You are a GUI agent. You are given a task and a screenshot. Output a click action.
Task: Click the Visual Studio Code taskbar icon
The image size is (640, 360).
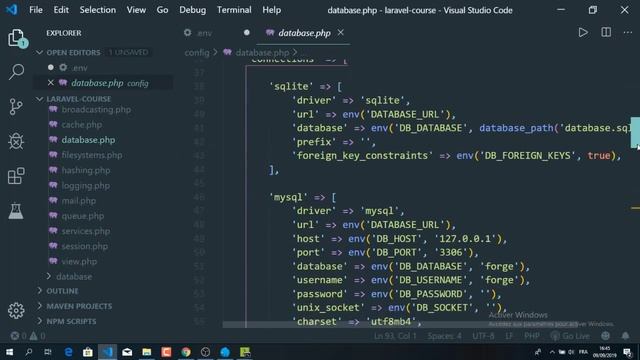[x=107, y=352]
